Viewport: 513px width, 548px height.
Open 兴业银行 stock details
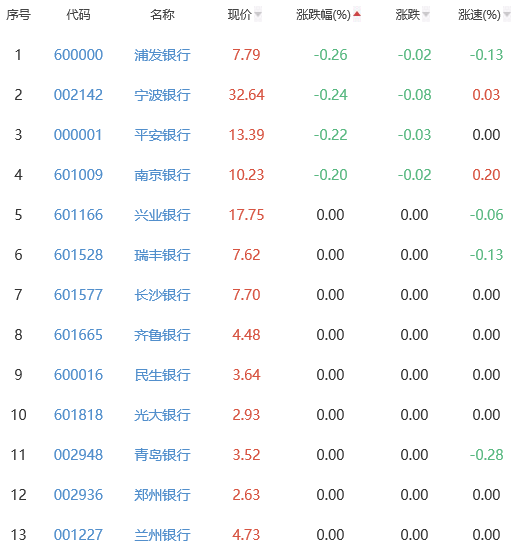coord(162,215)
